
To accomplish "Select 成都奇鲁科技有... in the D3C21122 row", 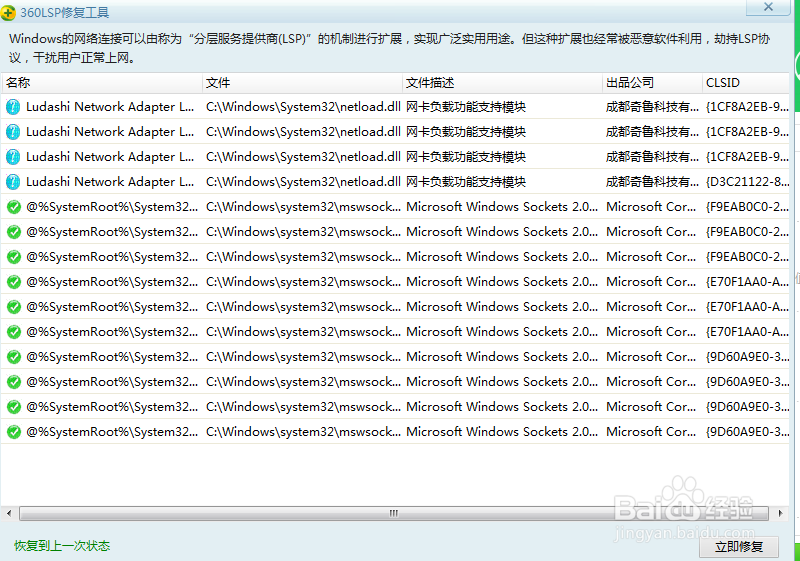I will pyautogui.click(x=652, y=182).
